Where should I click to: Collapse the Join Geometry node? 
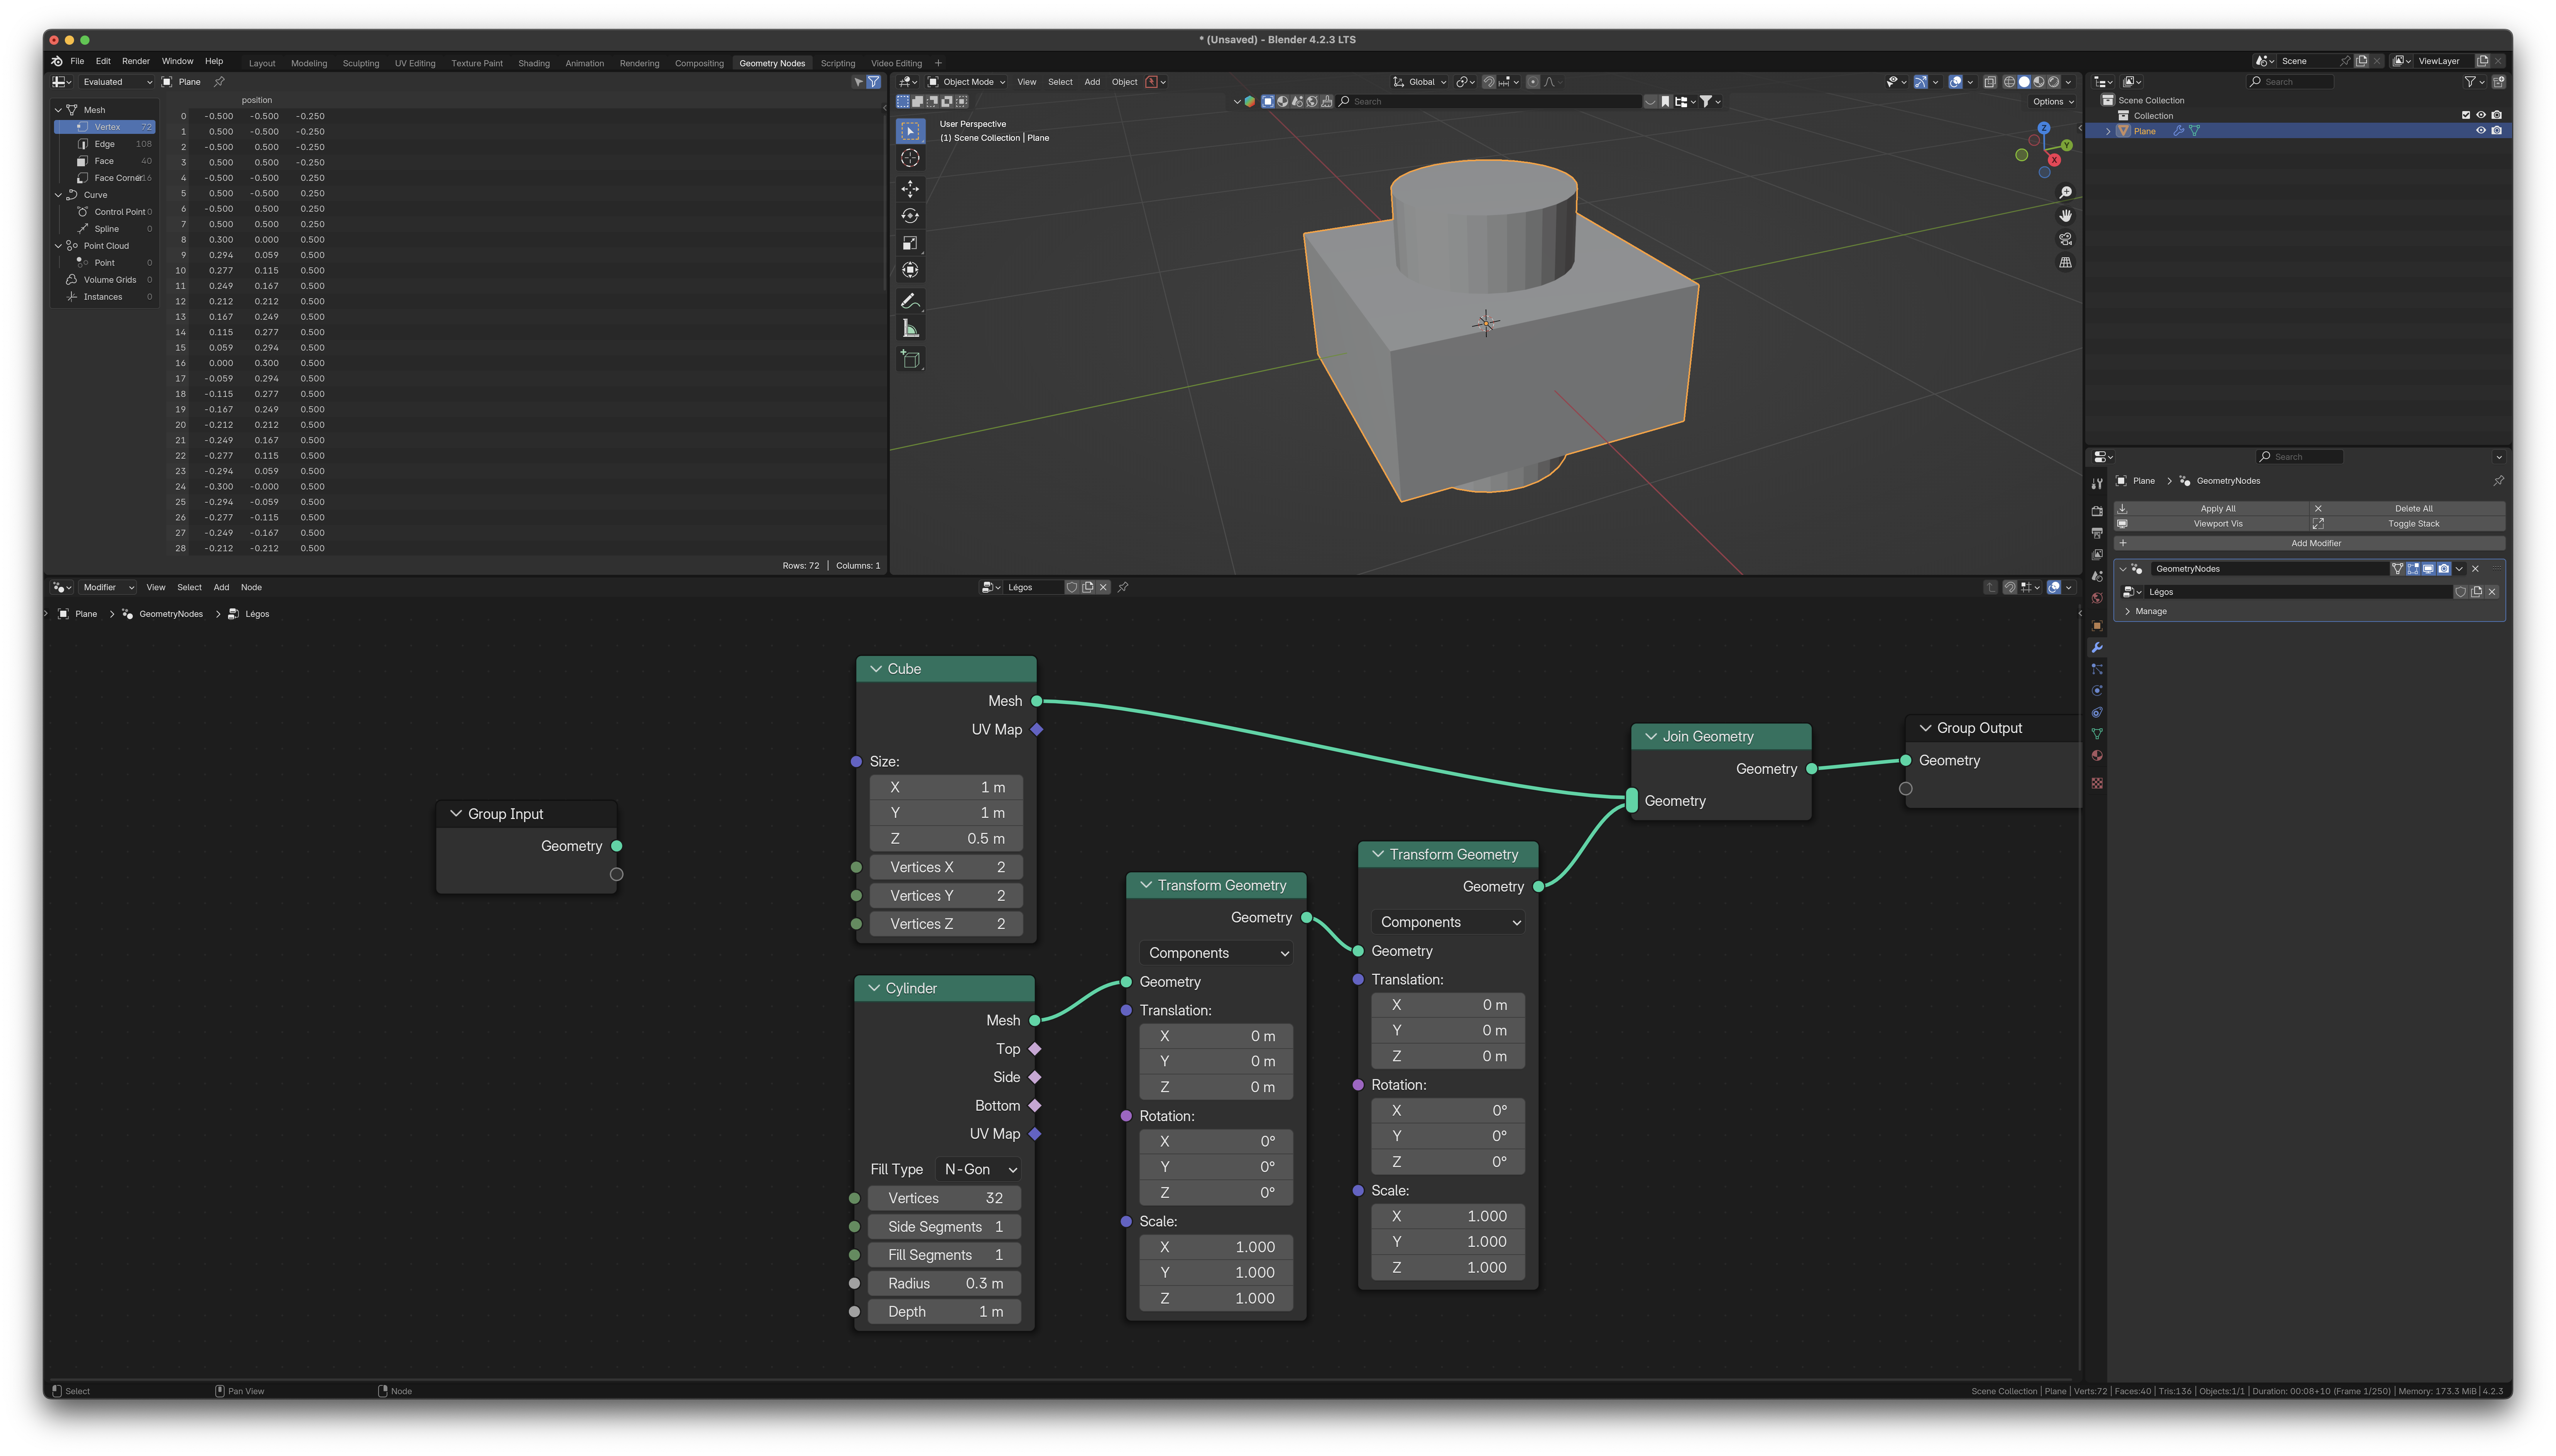click(x=1651, y=737)
